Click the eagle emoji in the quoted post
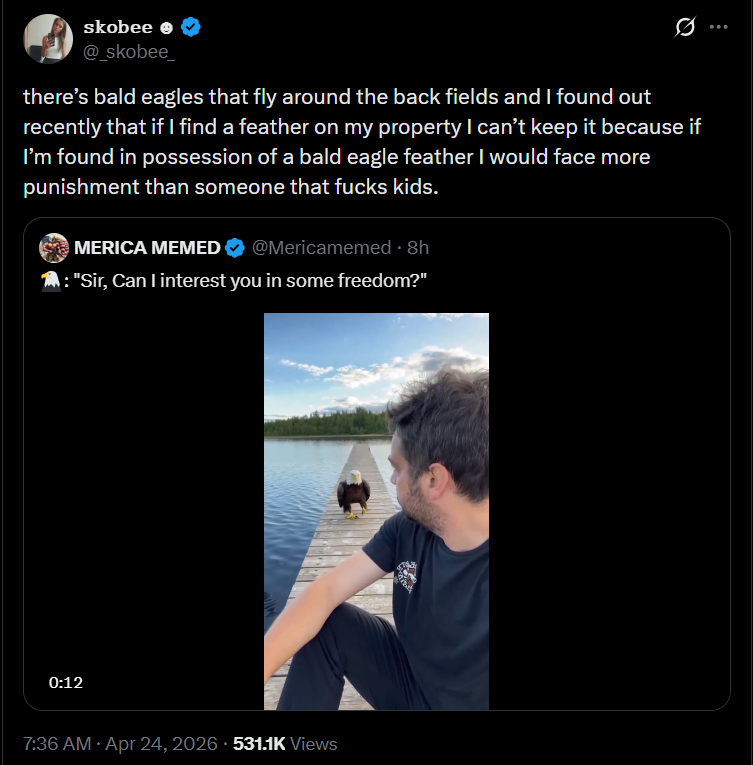Viewport: 753px width, 765px height. (50, 281)
